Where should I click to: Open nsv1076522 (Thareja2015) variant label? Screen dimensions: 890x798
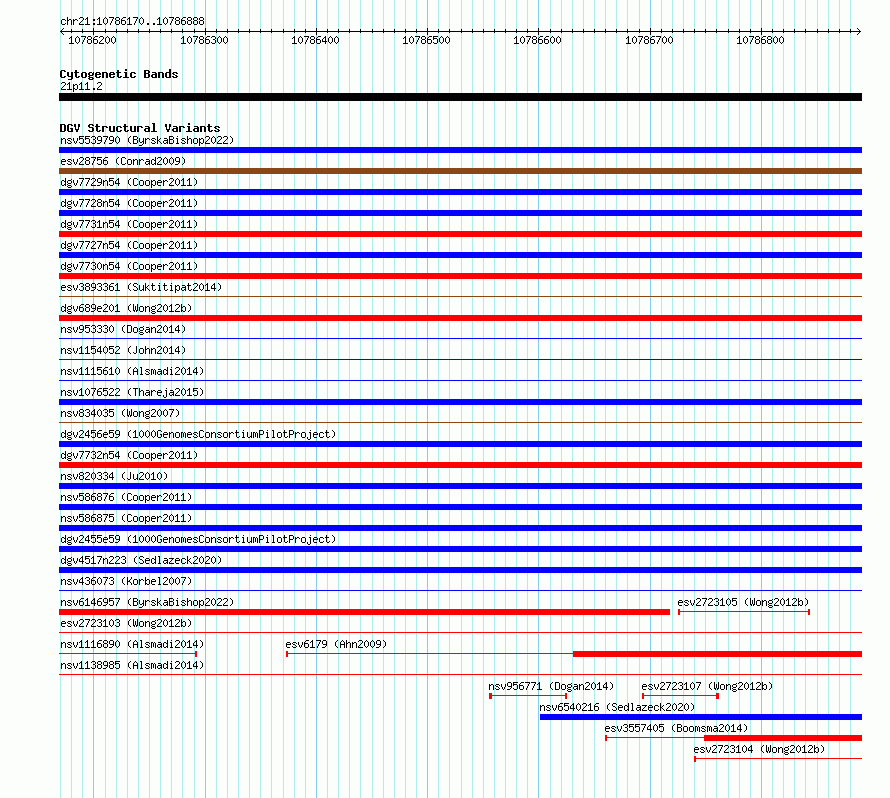tap(132, 392)
